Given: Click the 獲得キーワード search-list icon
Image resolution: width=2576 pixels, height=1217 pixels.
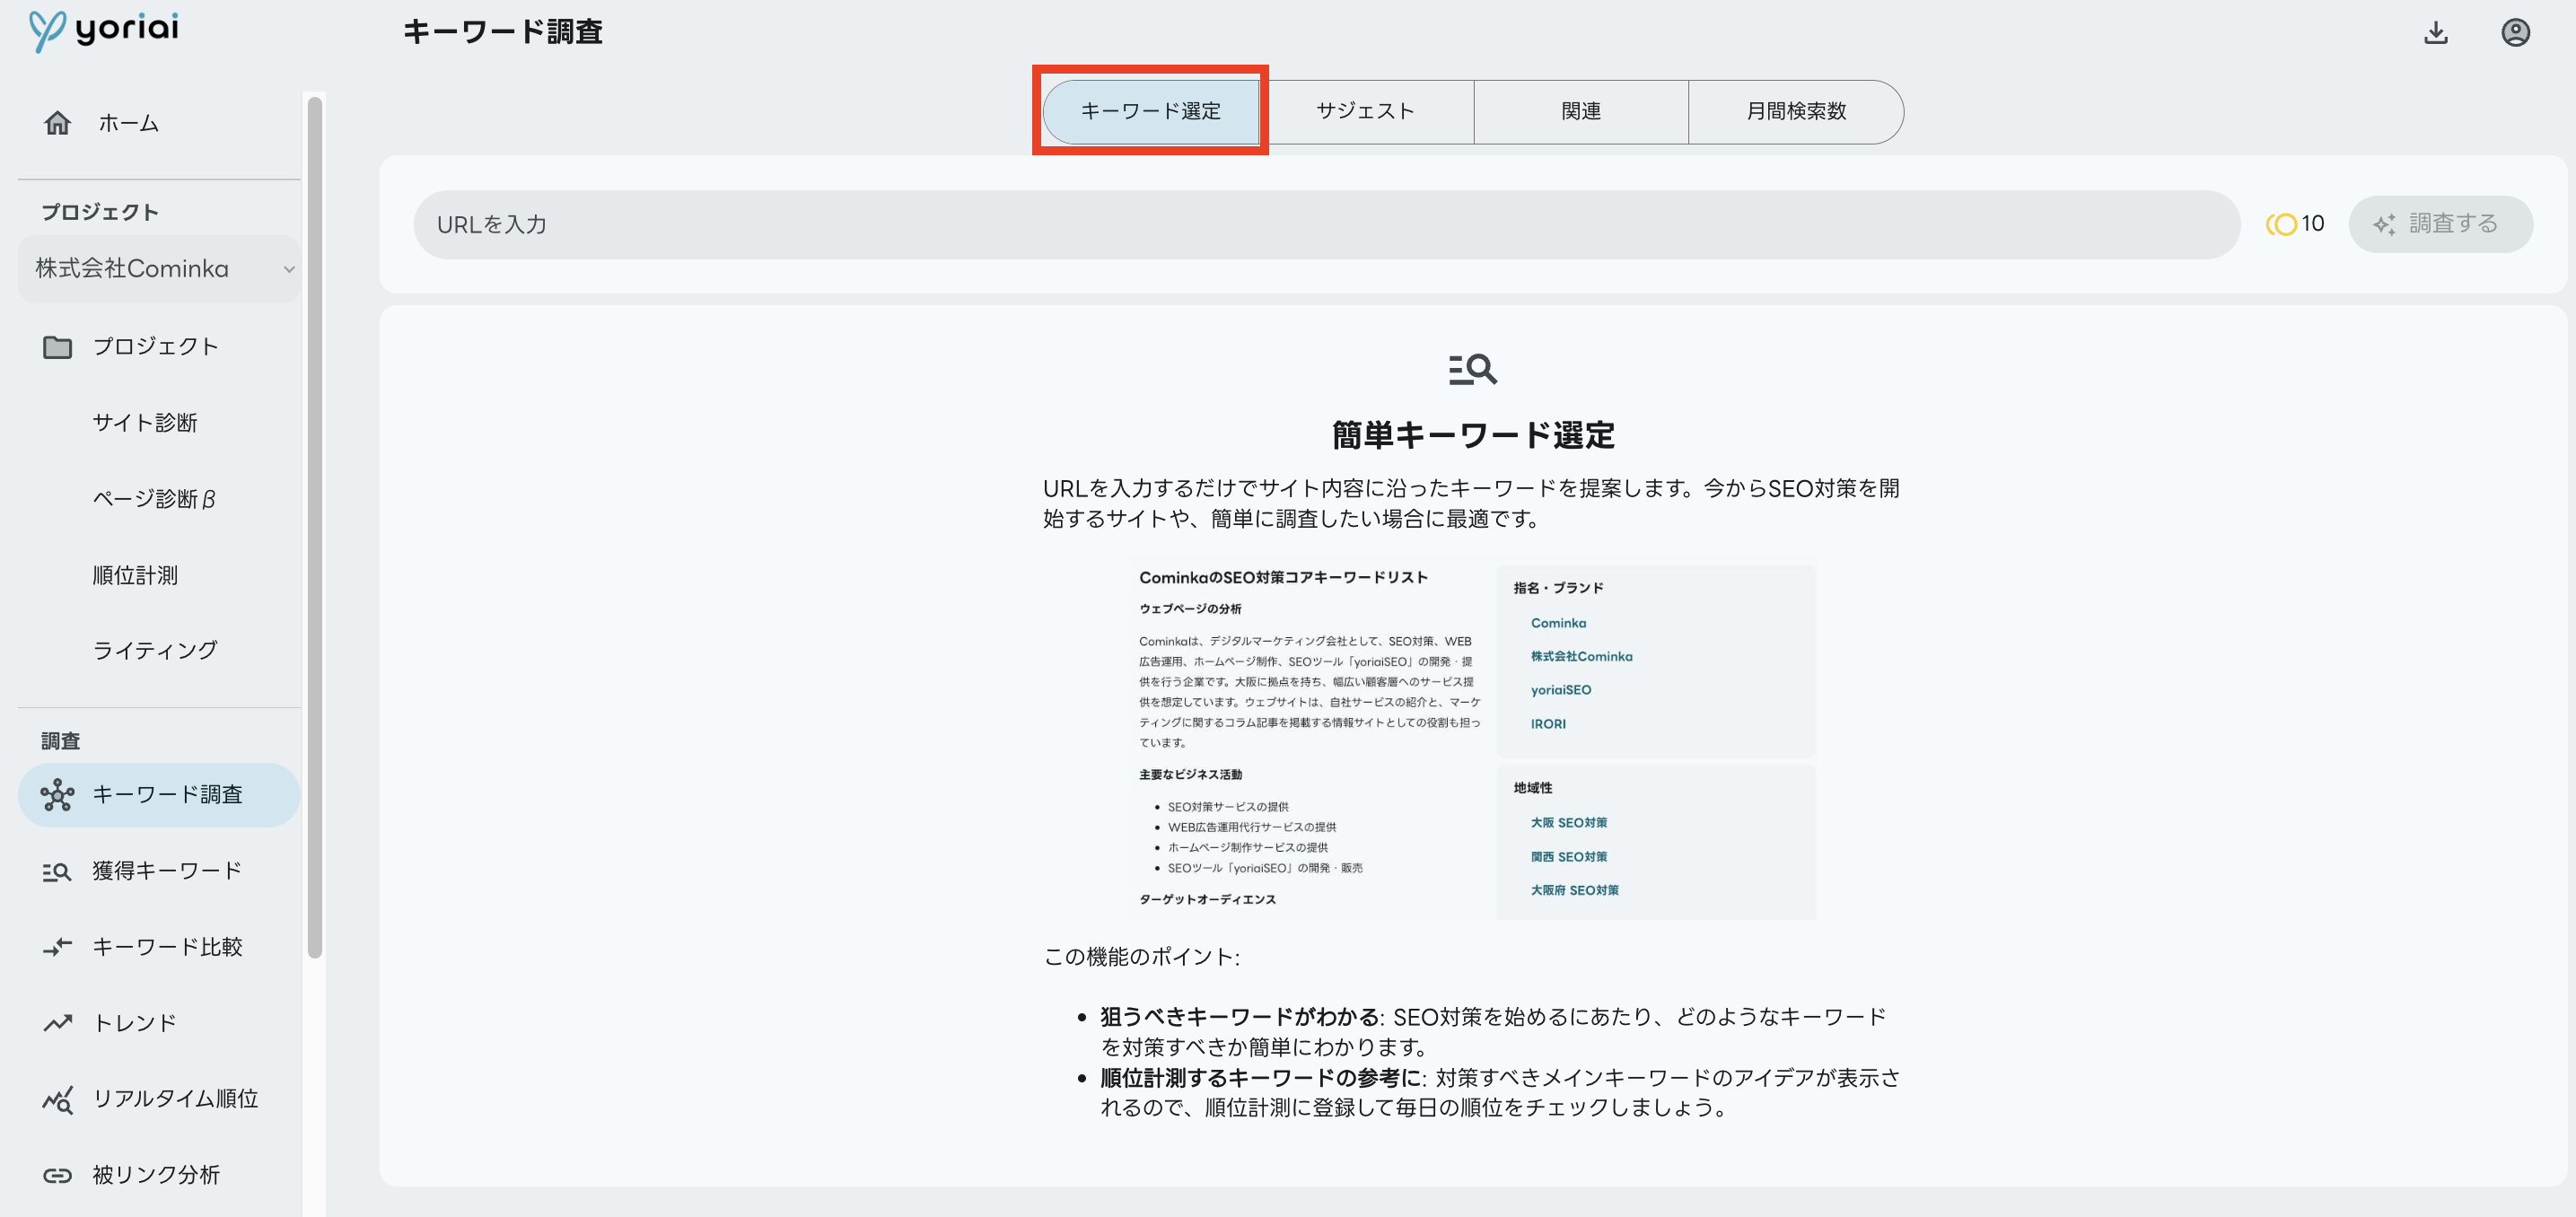Looking at the screenshot, I should (57, 872).
